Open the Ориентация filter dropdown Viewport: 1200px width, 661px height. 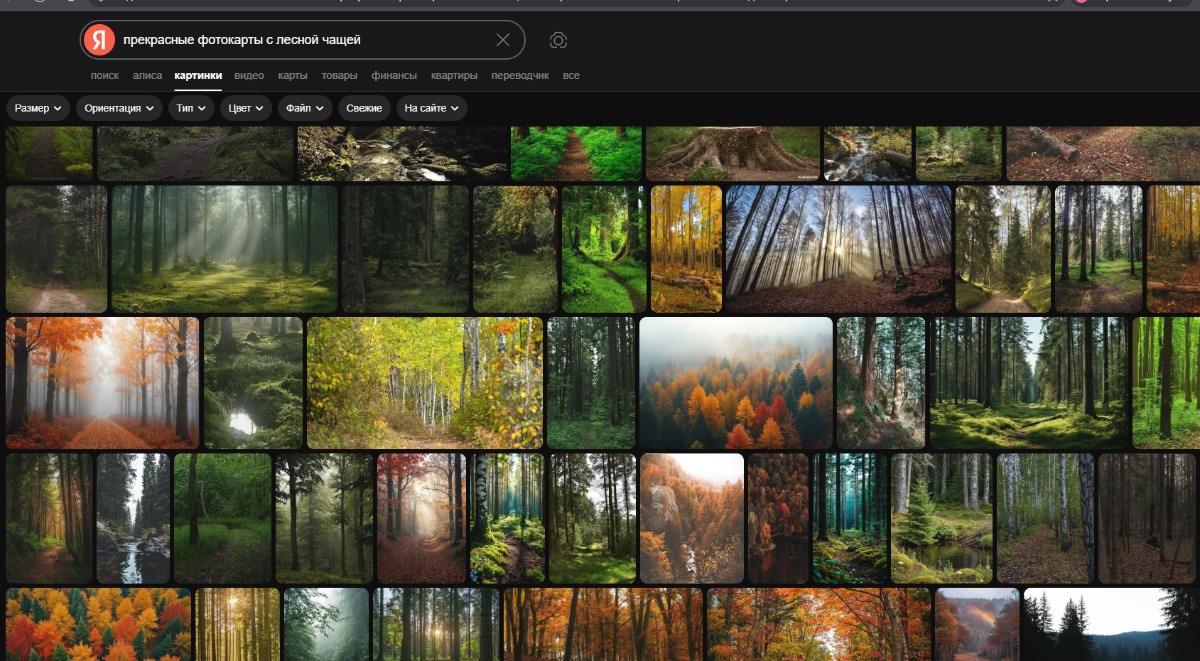coord(119,108)
